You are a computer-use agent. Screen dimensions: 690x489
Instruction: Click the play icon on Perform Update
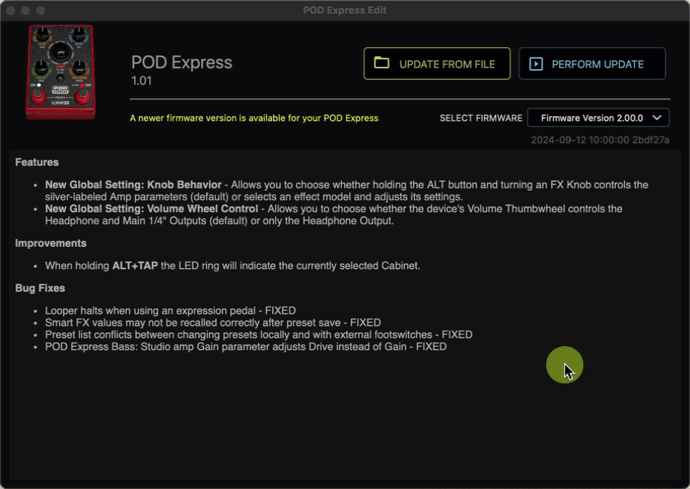pyautogui.click(x=536, y=64)
